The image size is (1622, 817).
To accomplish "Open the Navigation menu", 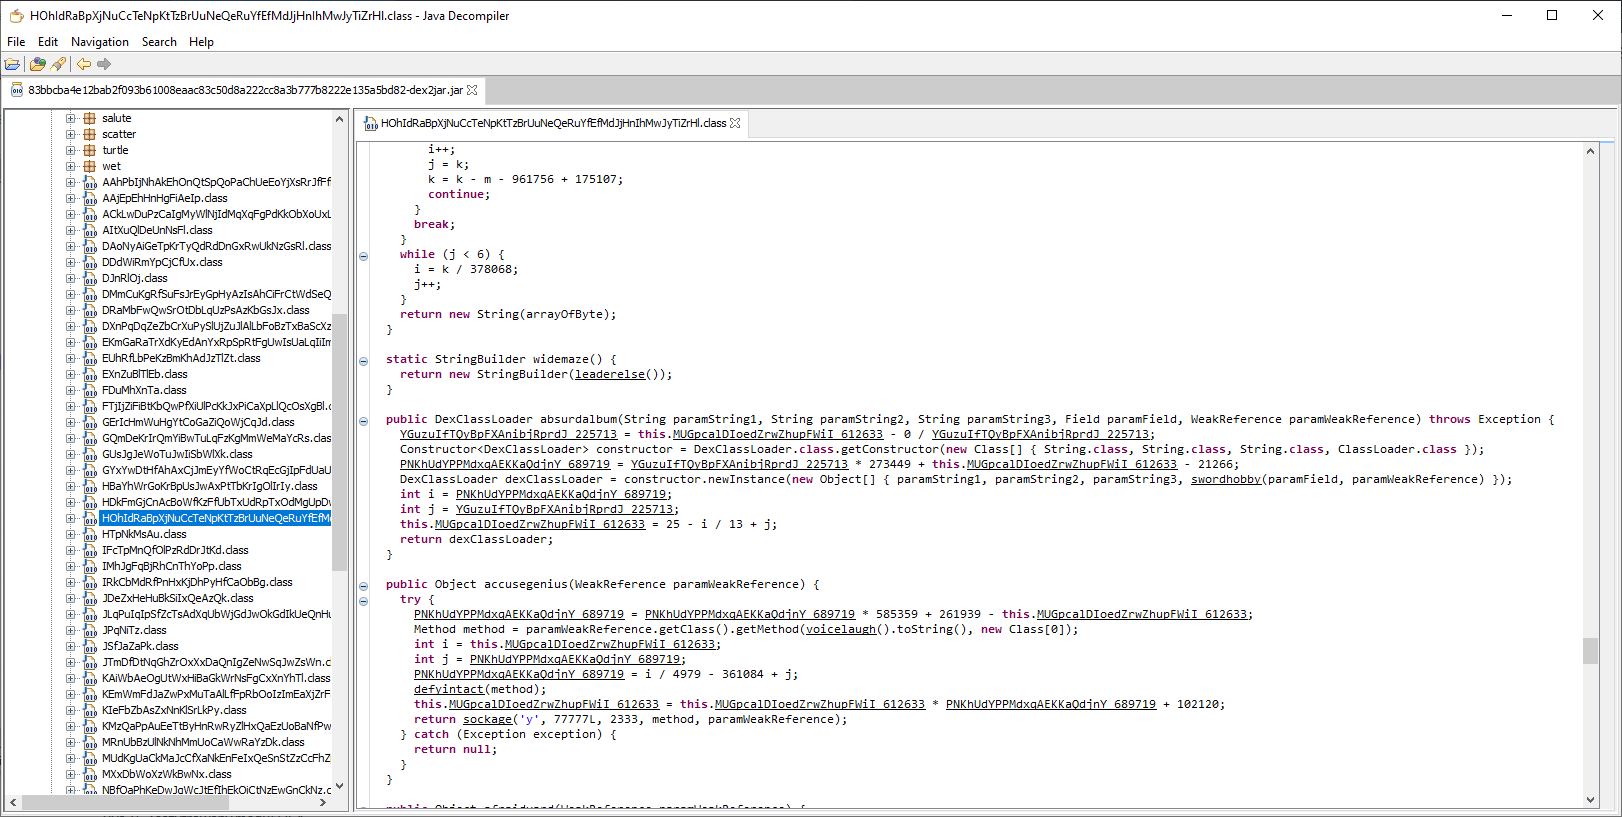I will (99, 42).
